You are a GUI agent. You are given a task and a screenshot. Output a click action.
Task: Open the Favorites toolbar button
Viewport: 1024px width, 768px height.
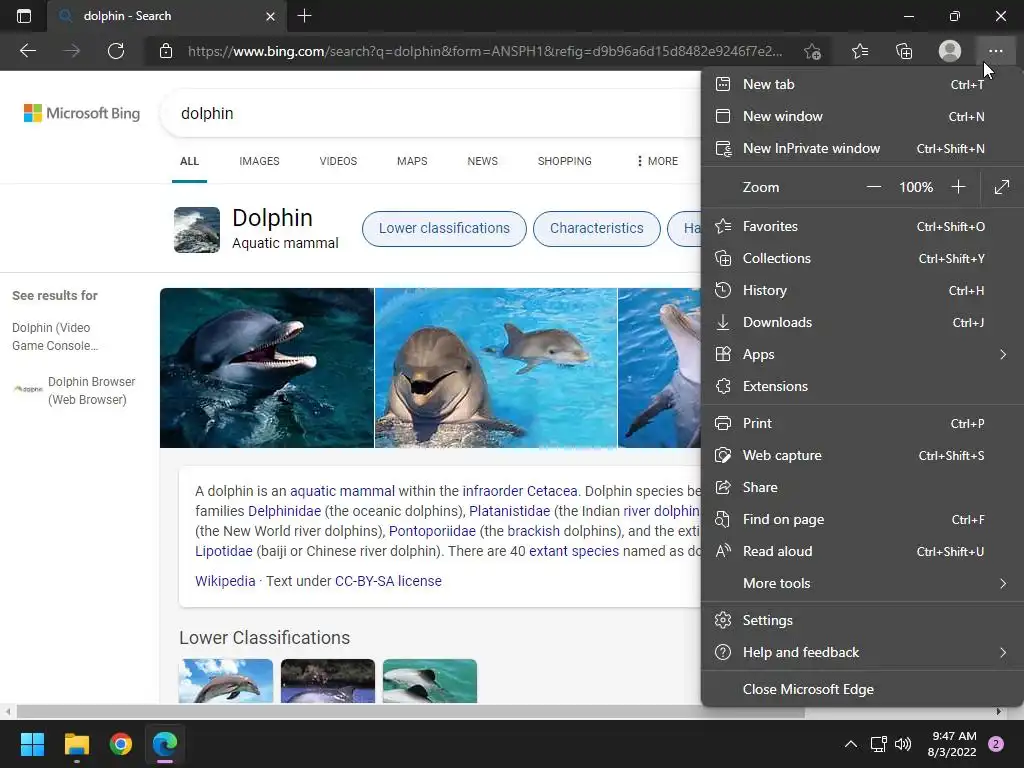pyautogui.click(x=860, y=51)
